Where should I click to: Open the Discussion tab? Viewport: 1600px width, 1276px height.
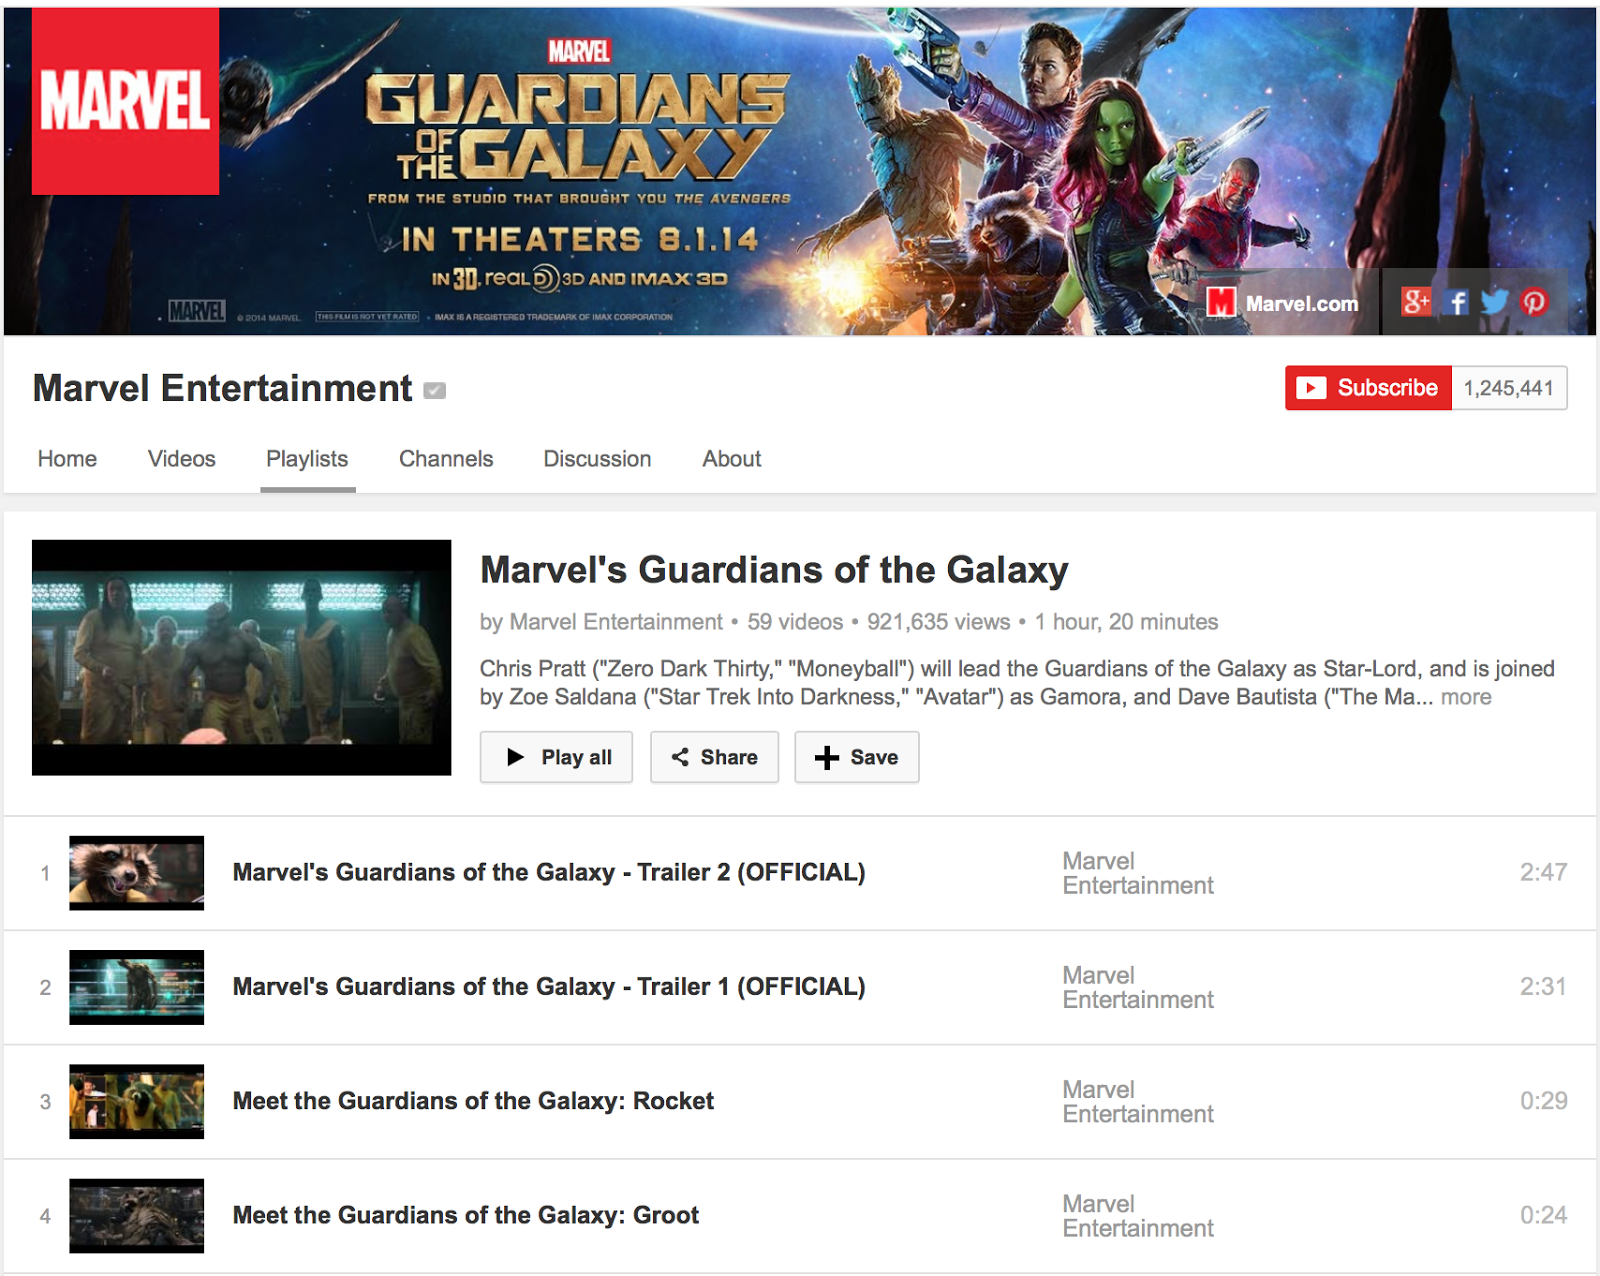coord(597,459)
